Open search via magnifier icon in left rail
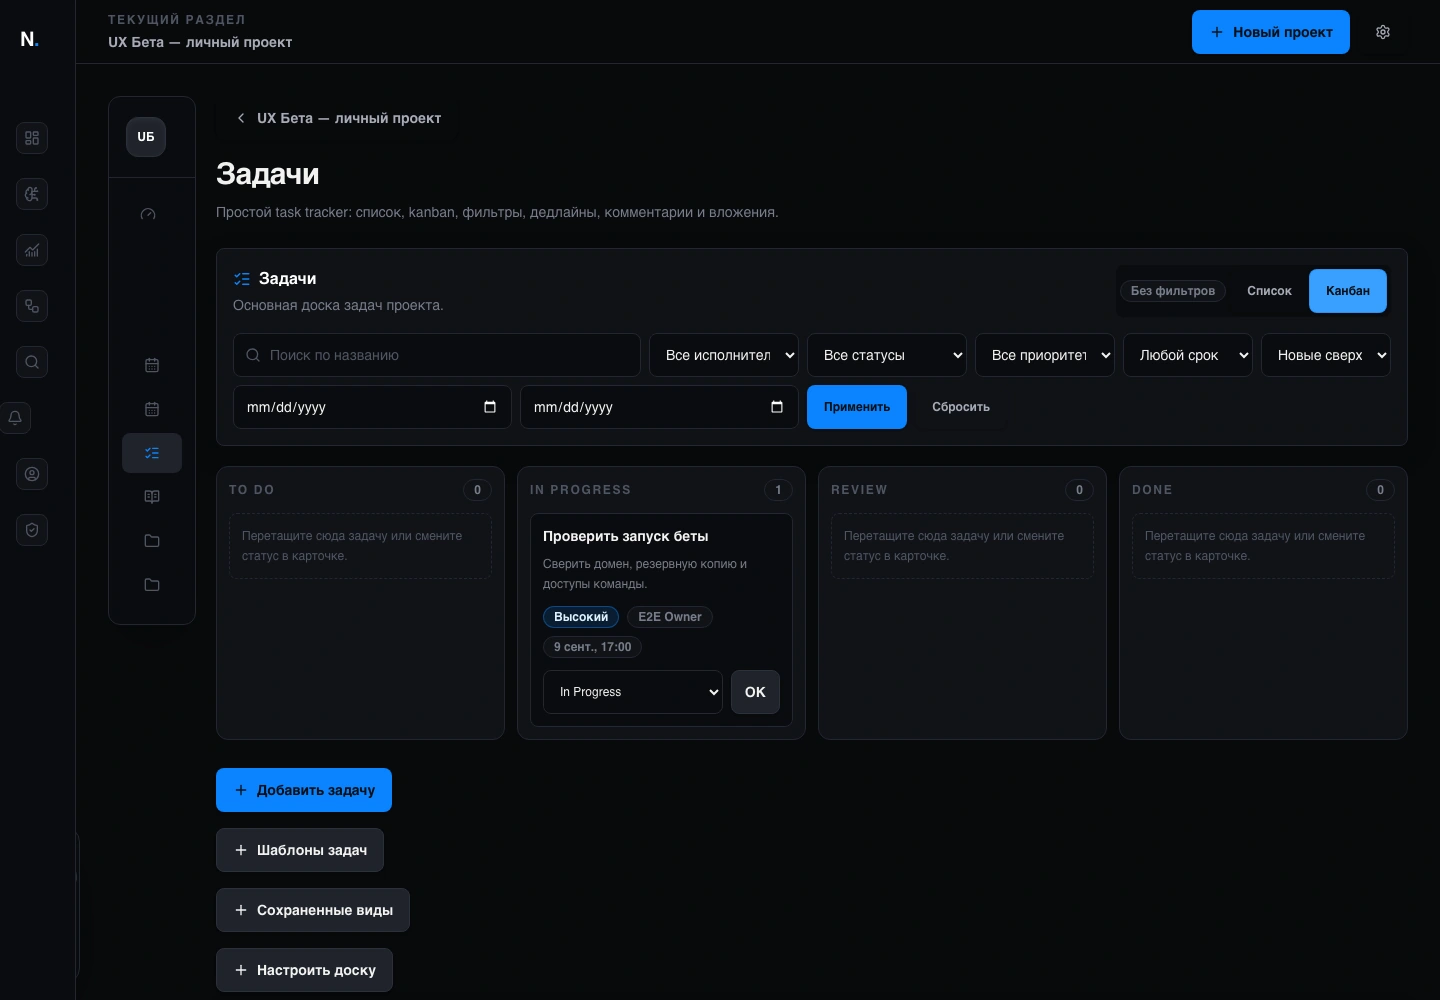 click(32, 362)
